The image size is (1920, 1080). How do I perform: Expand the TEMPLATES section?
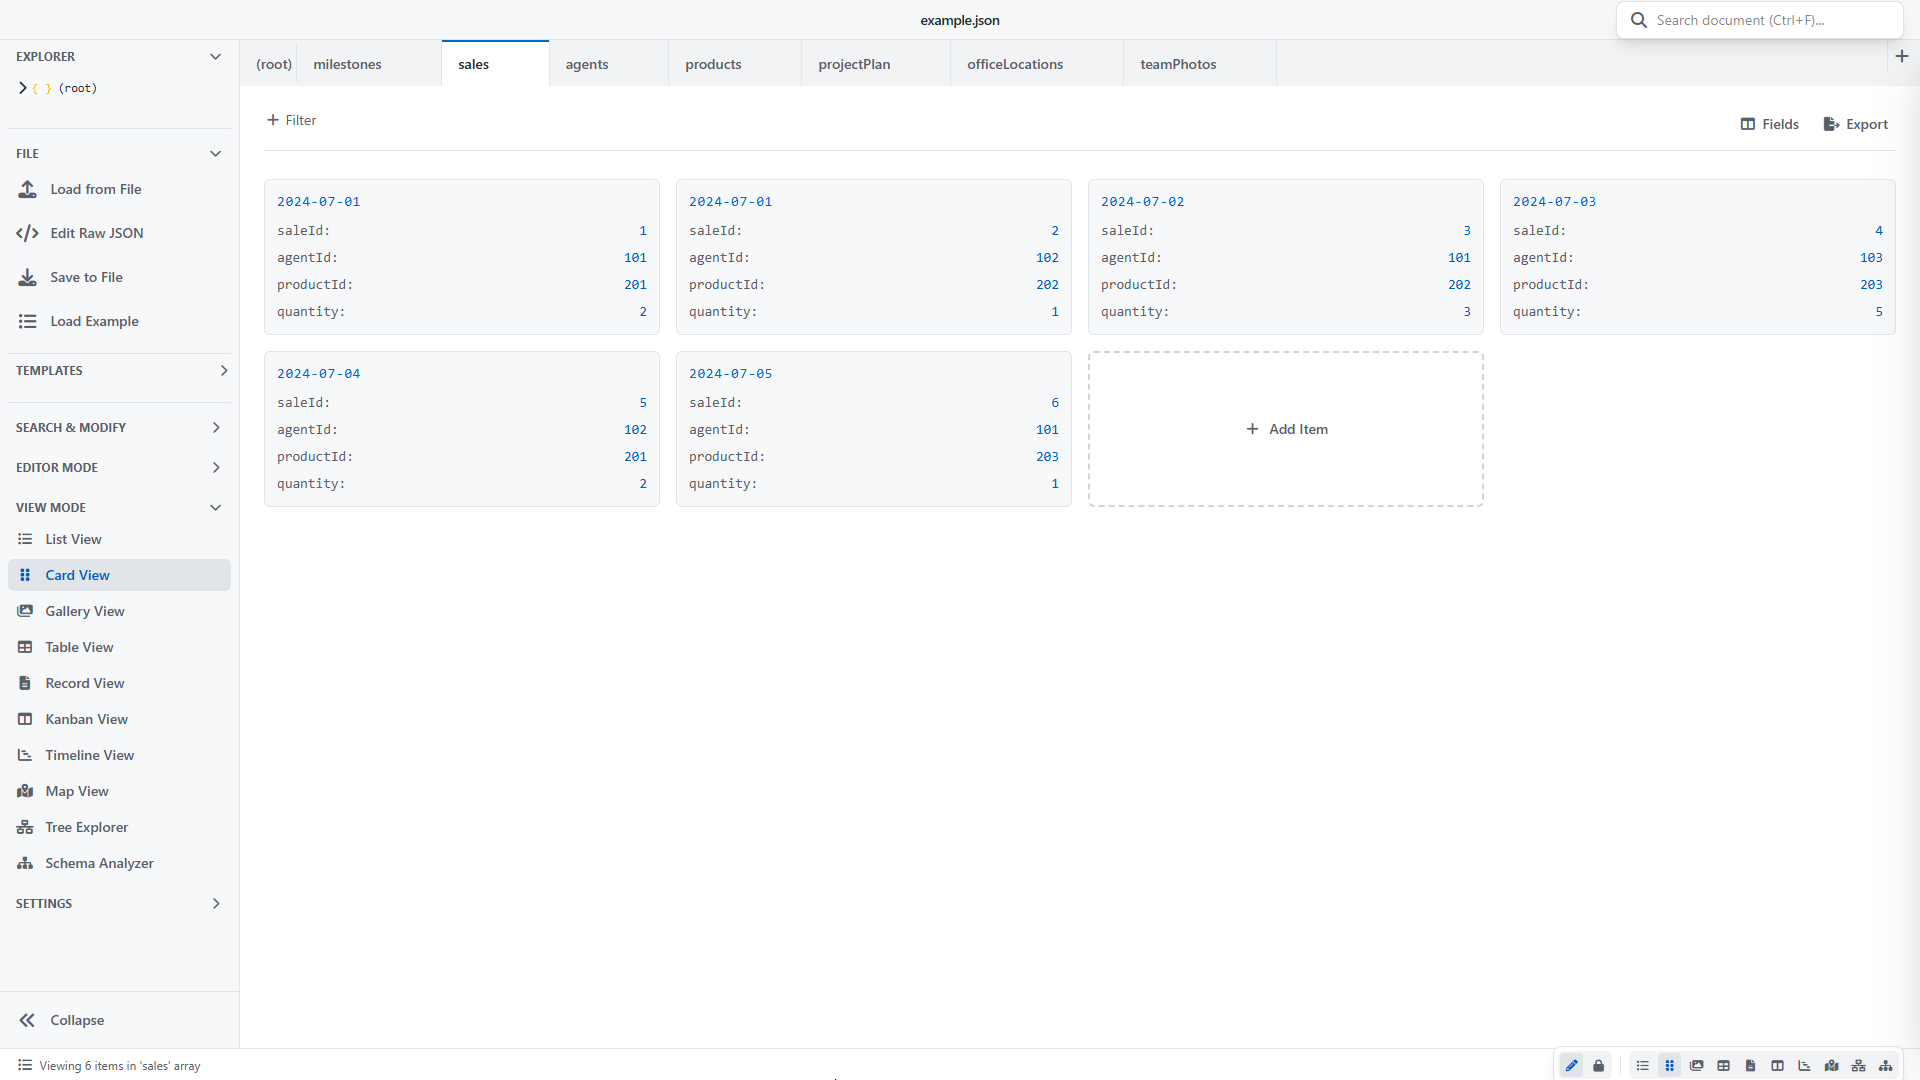[223, 370]
